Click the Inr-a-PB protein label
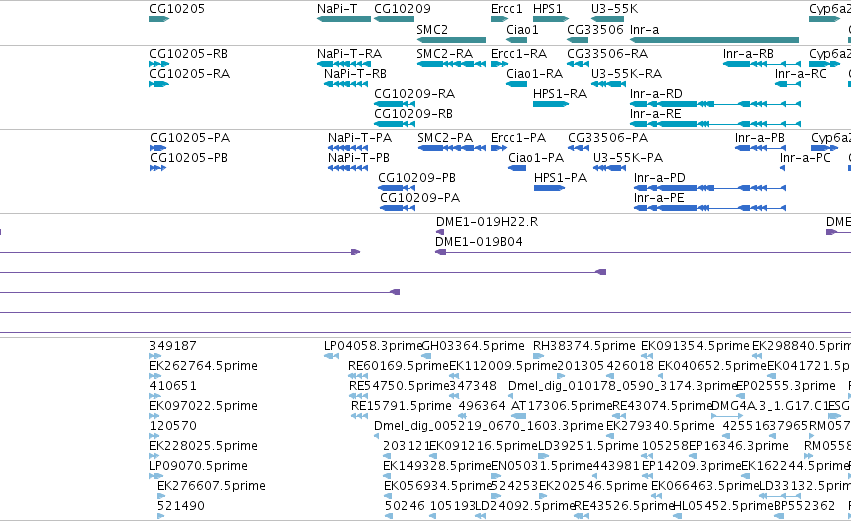Screen dimensions: 851x521 (x=760, y=138)
